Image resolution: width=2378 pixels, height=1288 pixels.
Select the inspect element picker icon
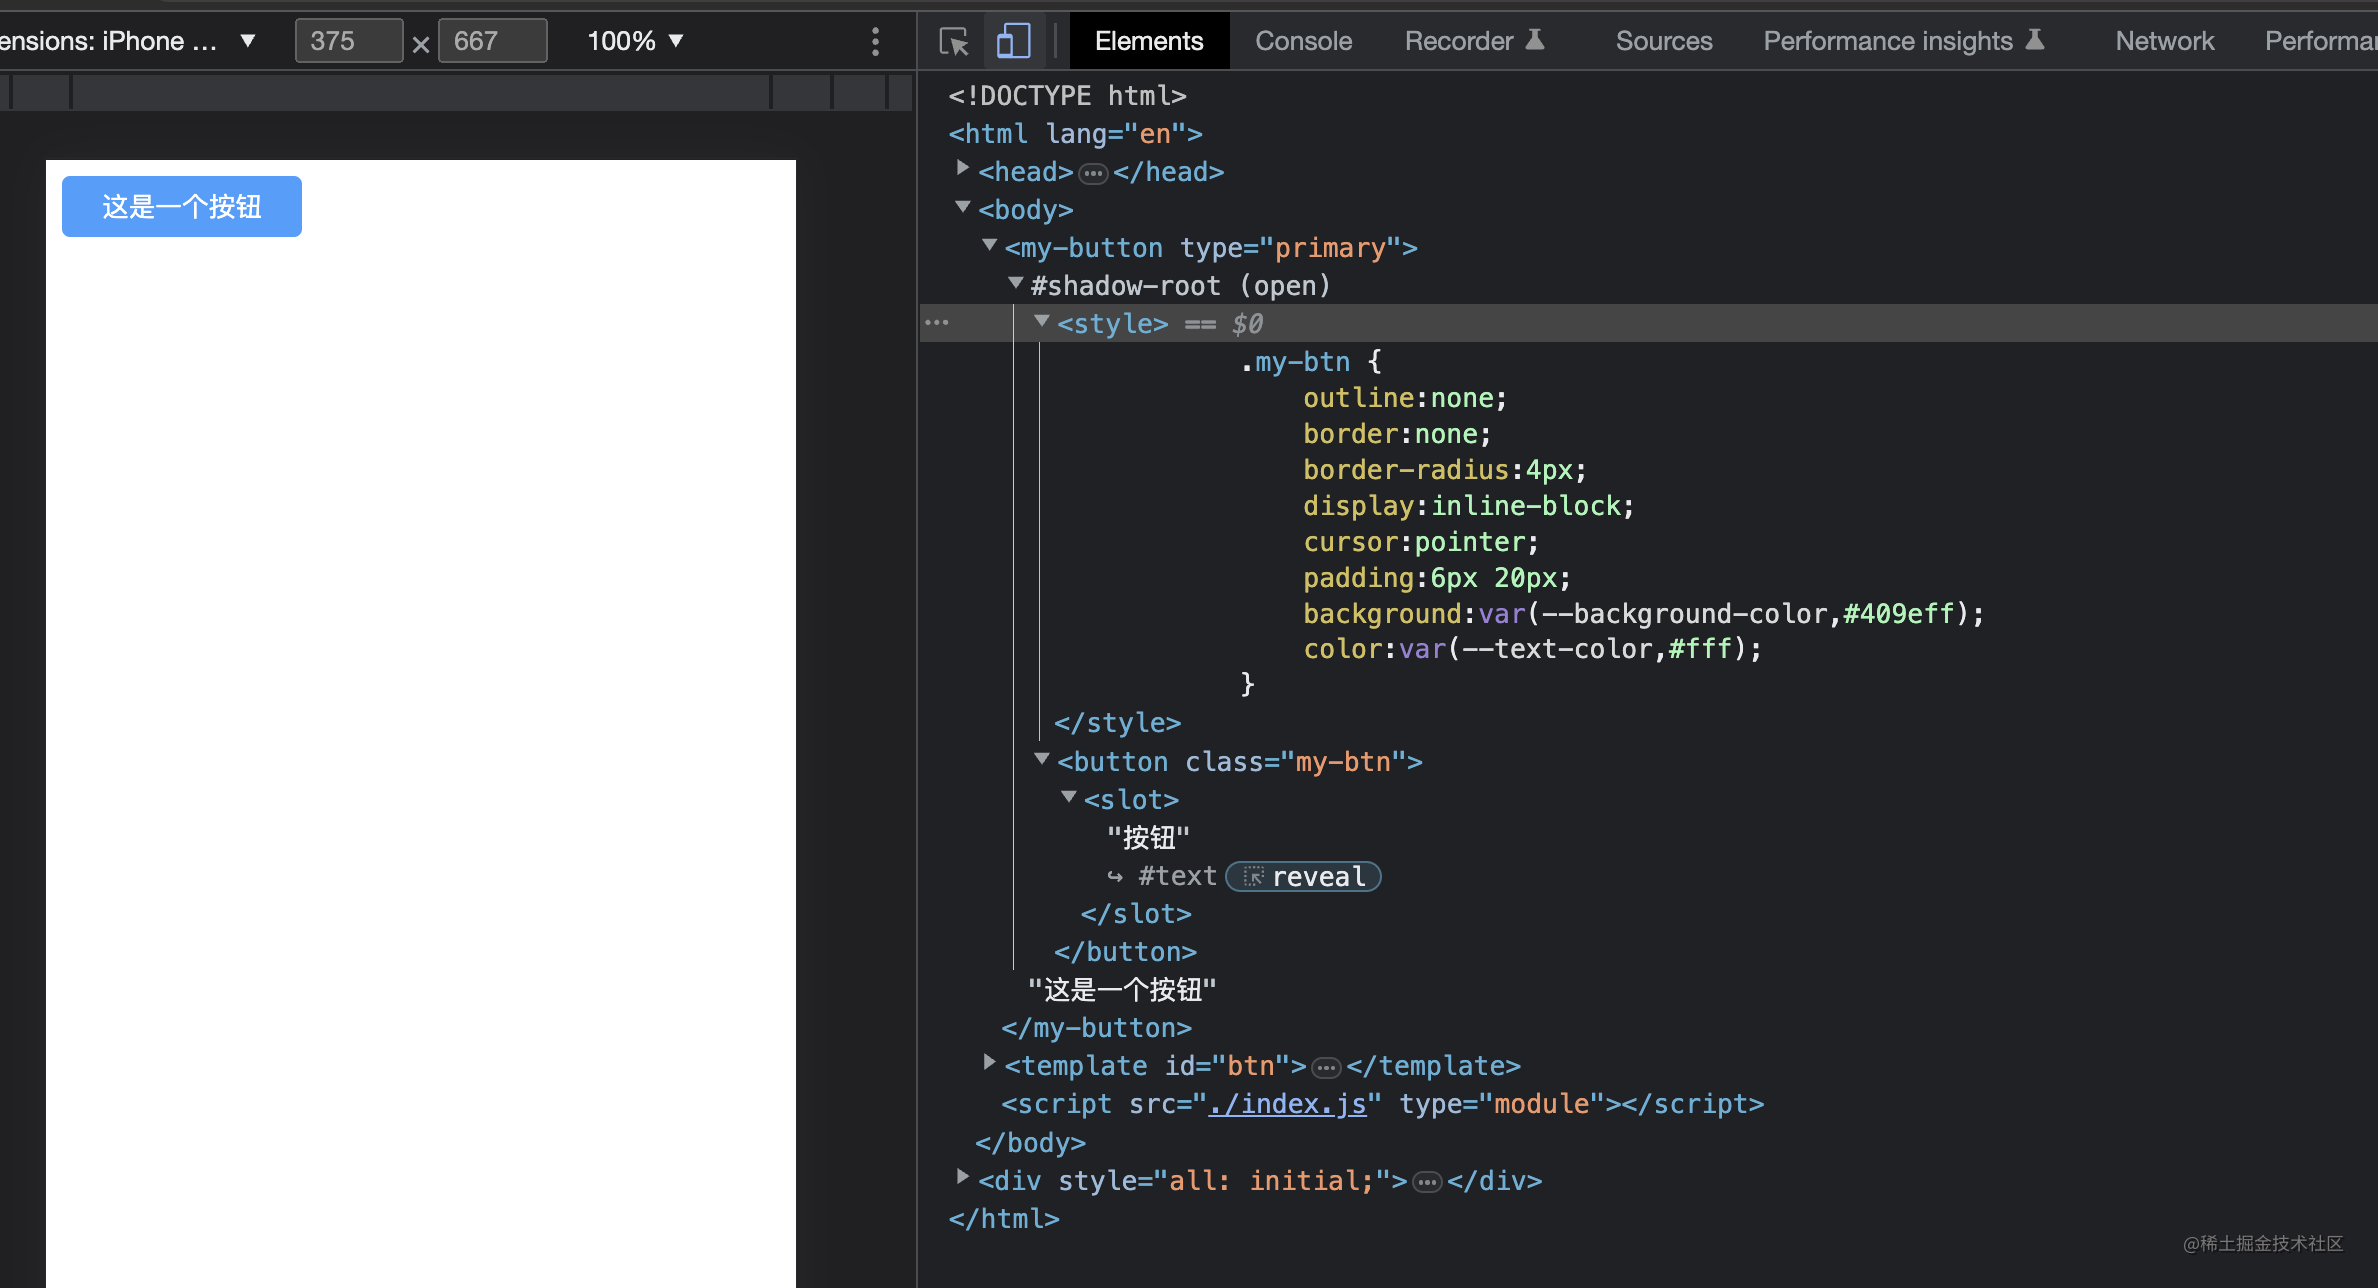[x=954, y=41]
